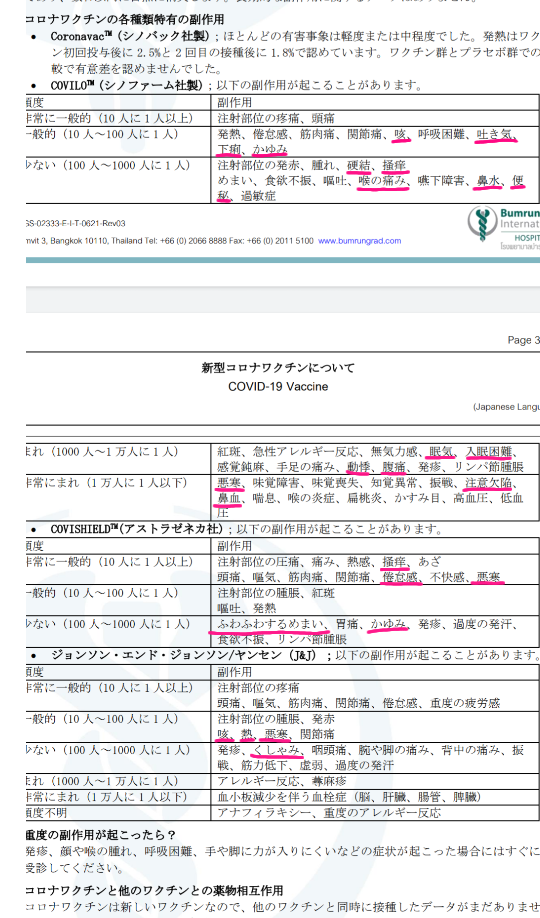Click the phrase 重度の疲労感

point(464,703)
